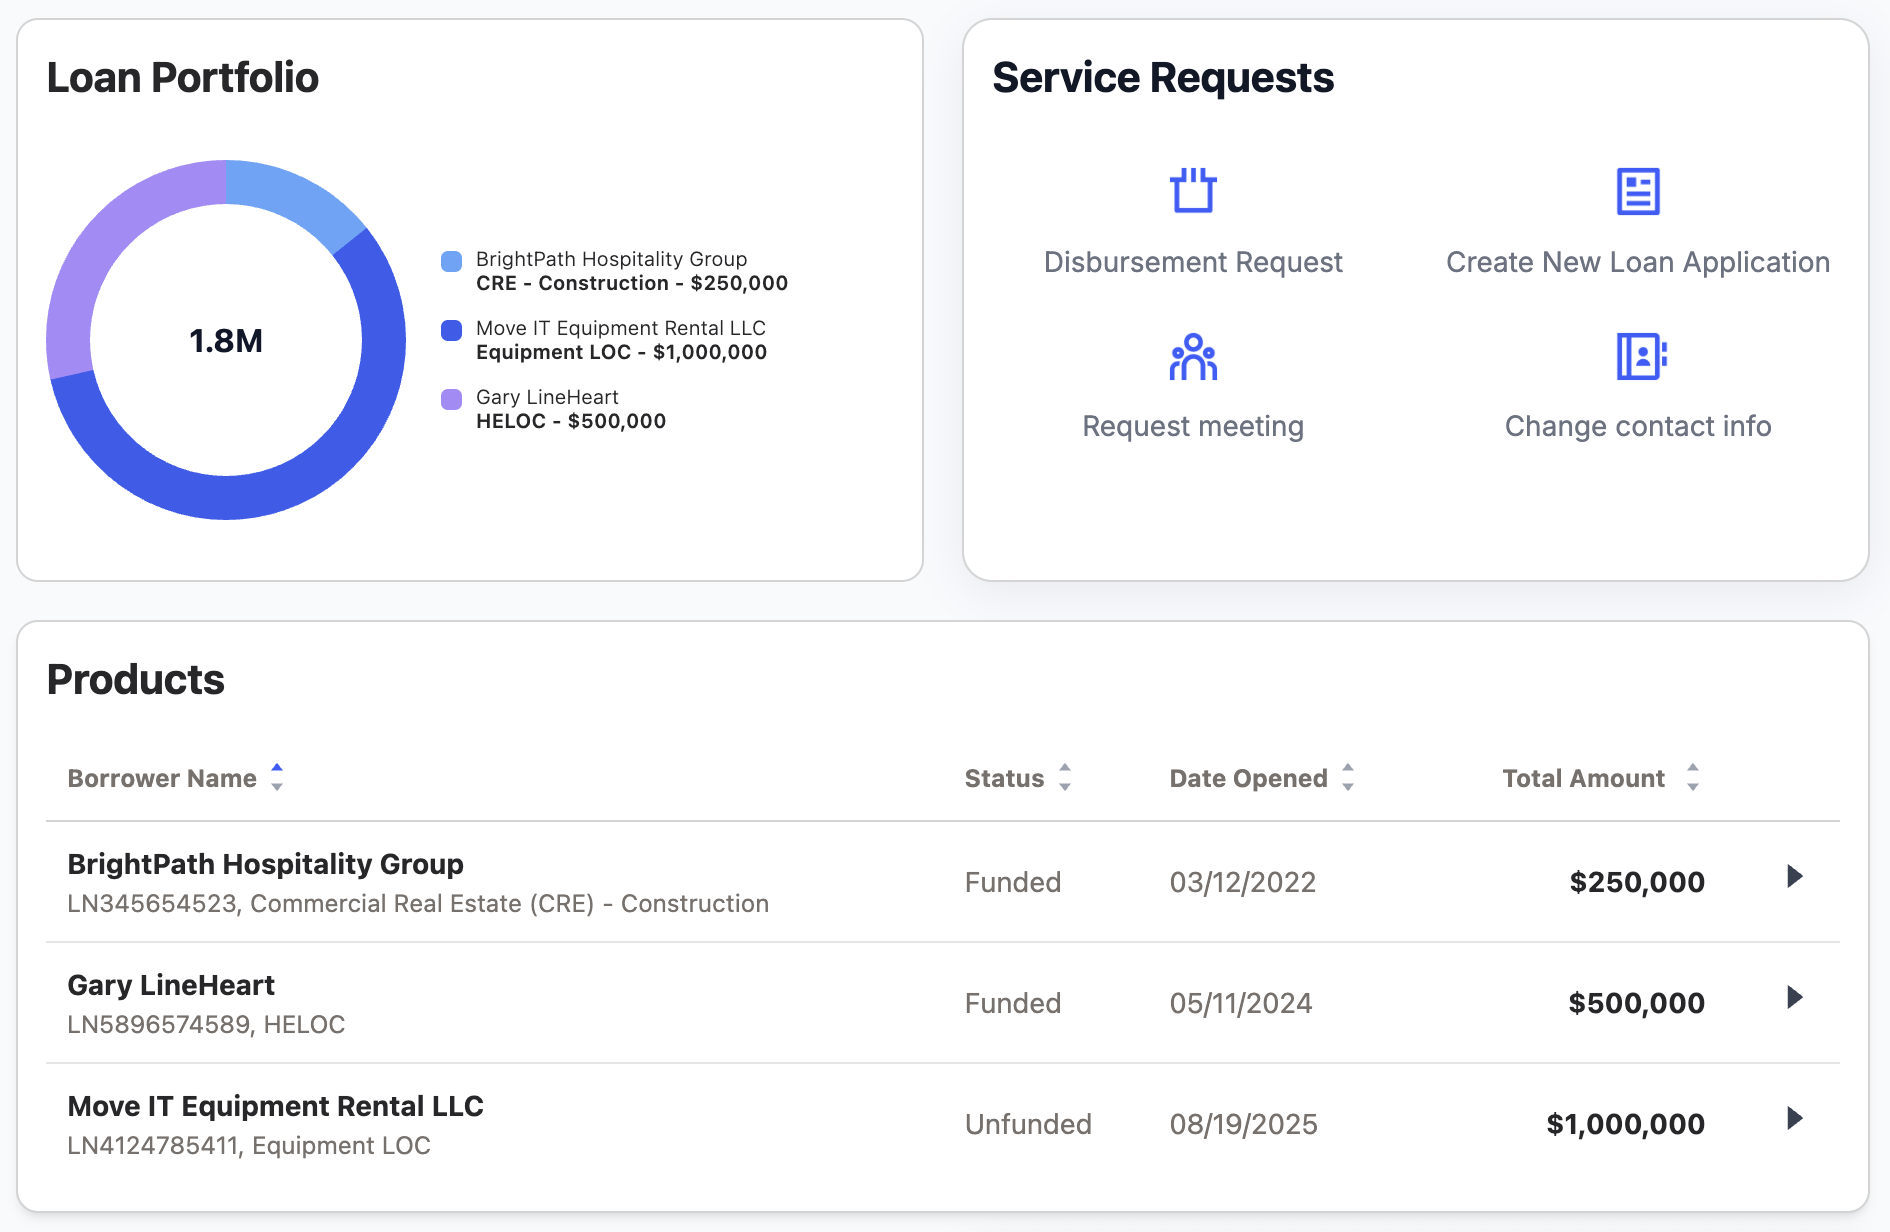
Task: Select the Change contact info icon
Action: [x=1640, y=357]
